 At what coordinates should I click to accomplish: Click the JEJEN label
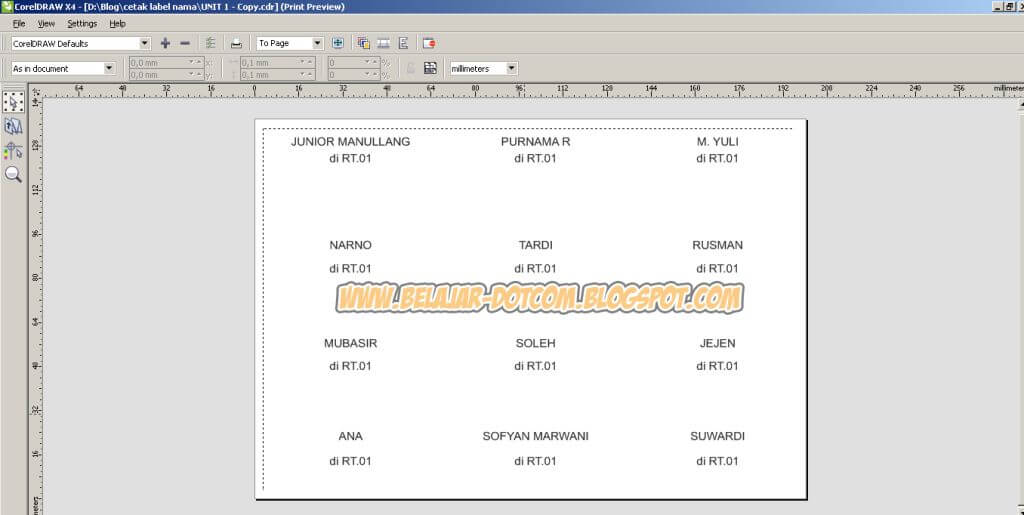[718, 343]
